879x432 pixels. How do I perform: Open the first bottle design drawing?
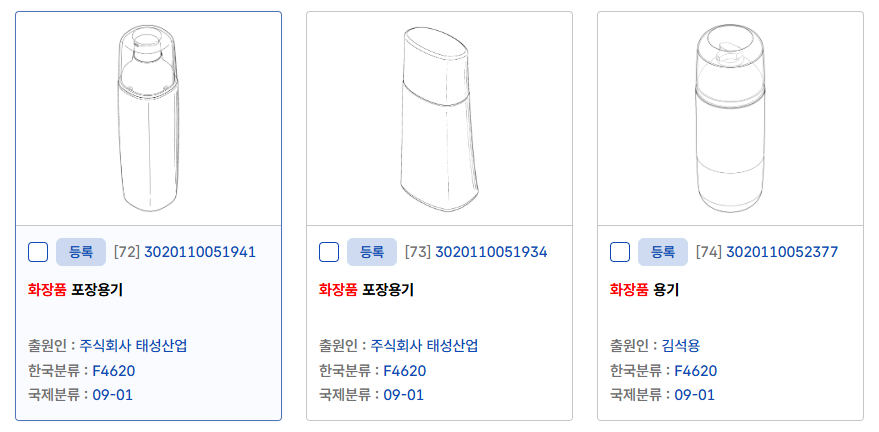pos(148,117)
